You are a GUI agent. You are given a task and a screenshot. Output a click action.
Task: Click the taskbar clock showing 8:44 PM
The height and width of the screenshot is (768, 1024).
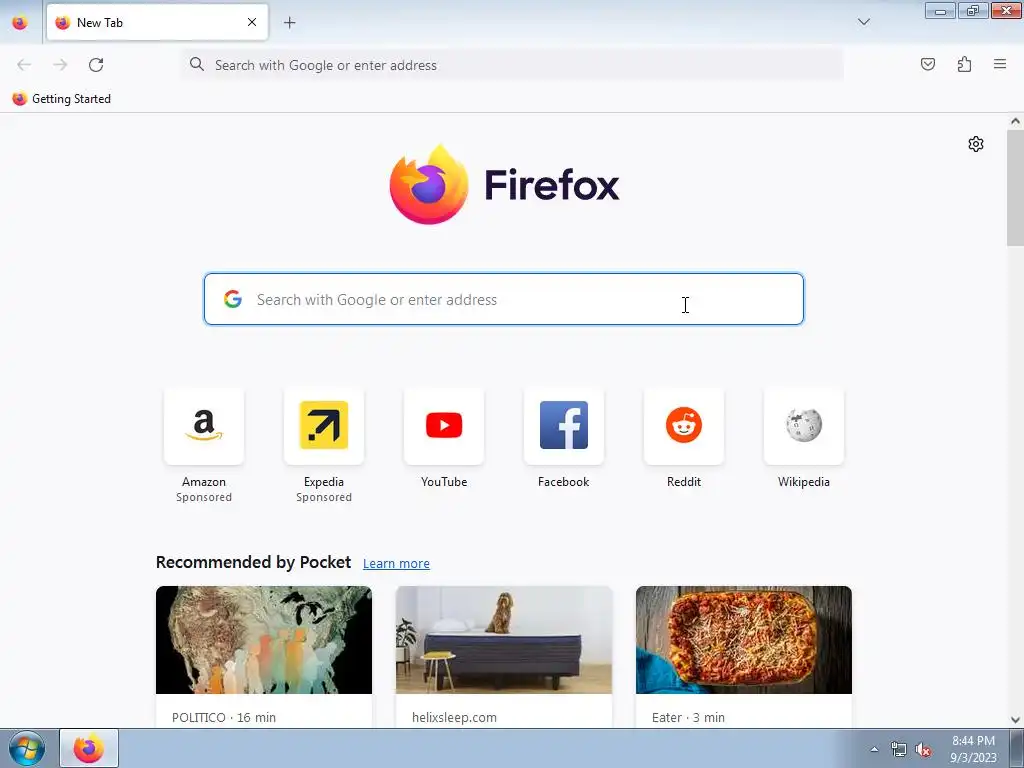tap(973, 749)
